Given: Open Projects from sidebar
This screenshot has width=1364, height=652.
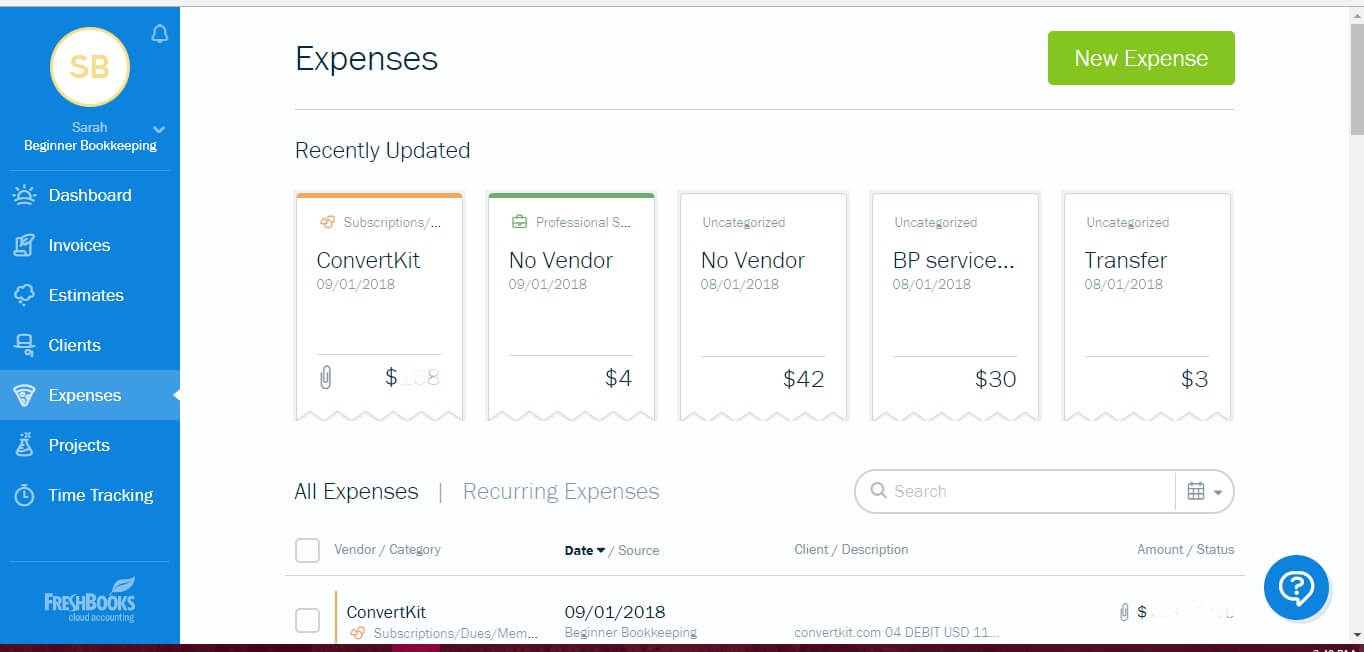Looking at the screenshot, I should tap(90, 445).
